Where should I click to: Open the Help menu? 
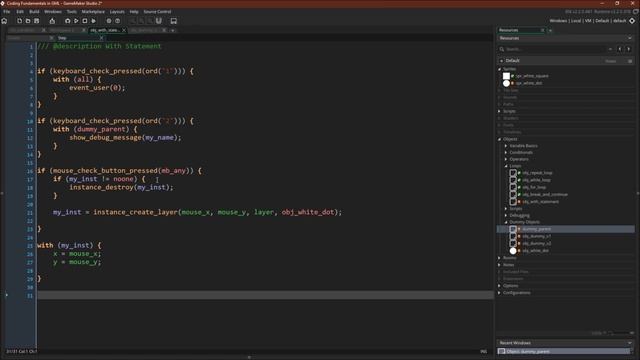point(134,12)
